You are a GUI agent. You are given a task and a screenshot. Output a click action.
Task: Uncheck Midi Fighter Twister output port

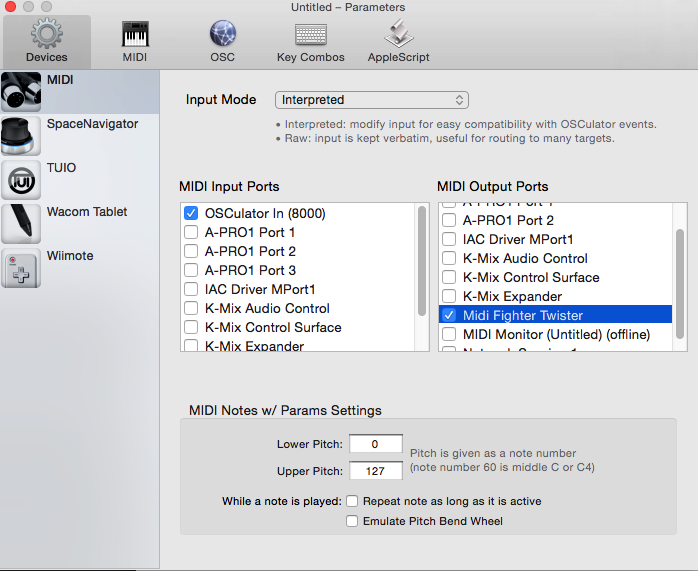click(450, 316)
